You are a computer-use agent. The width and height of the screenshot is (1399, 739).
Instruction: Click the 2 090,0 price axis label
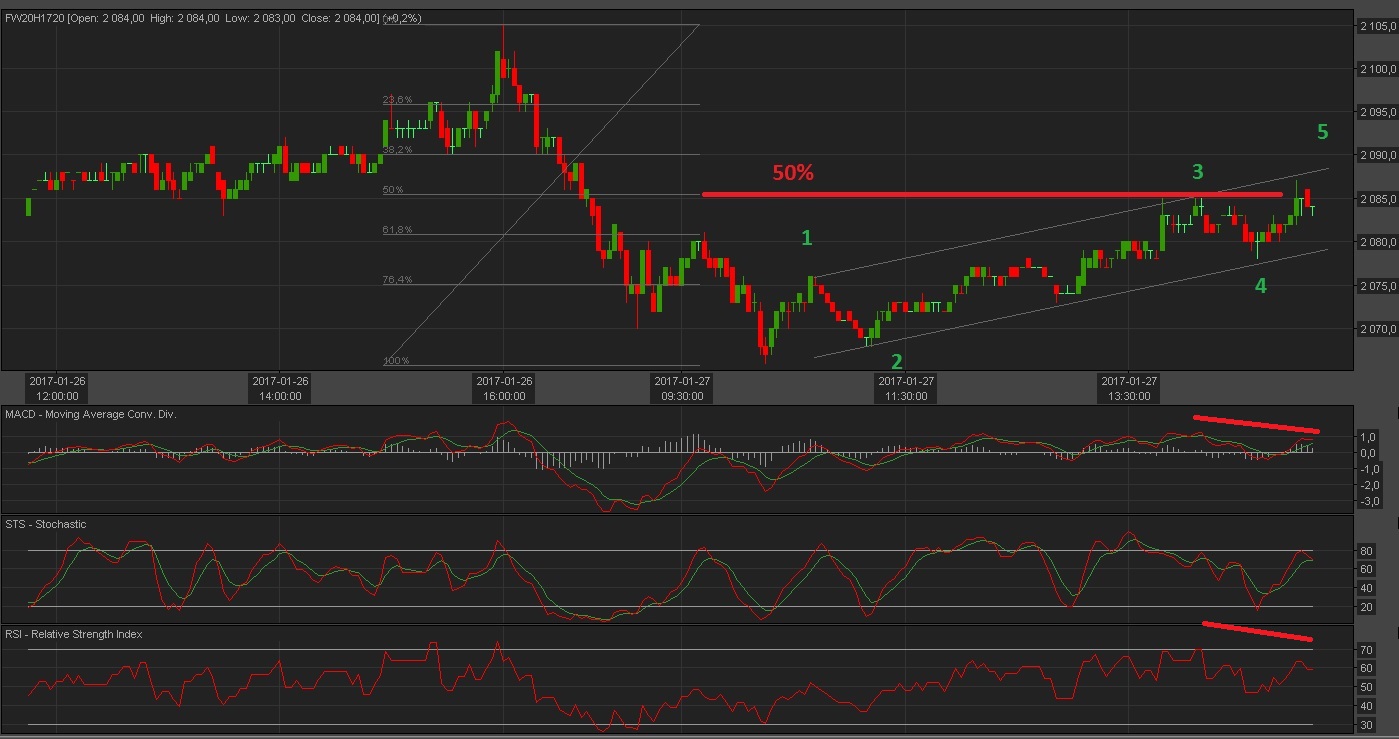[1377, 155]
